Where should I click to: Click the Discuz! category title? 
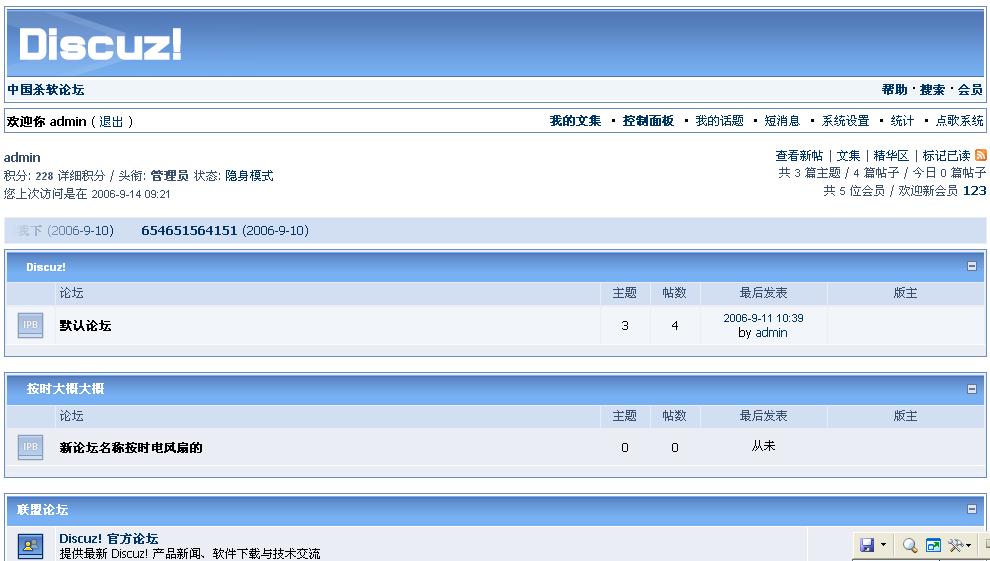pos(45,267)
